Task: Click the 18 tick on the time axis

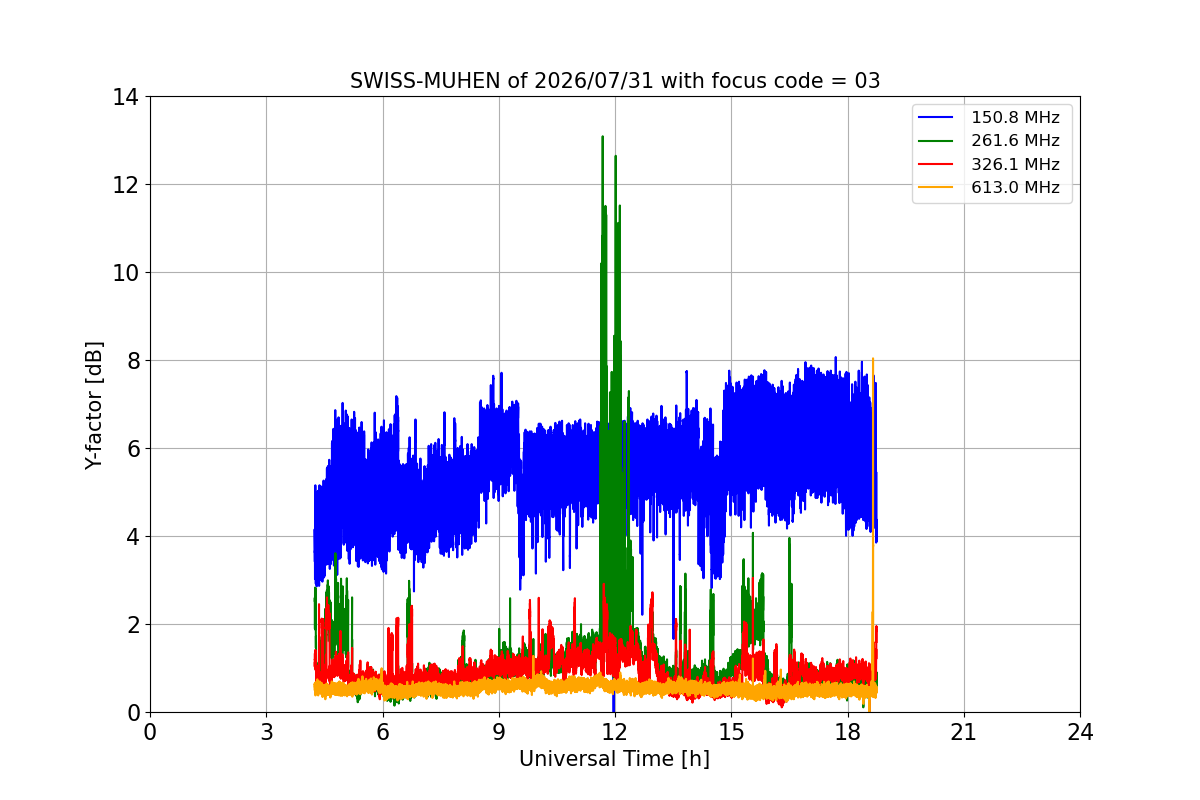Action: (x=848, y=732)
